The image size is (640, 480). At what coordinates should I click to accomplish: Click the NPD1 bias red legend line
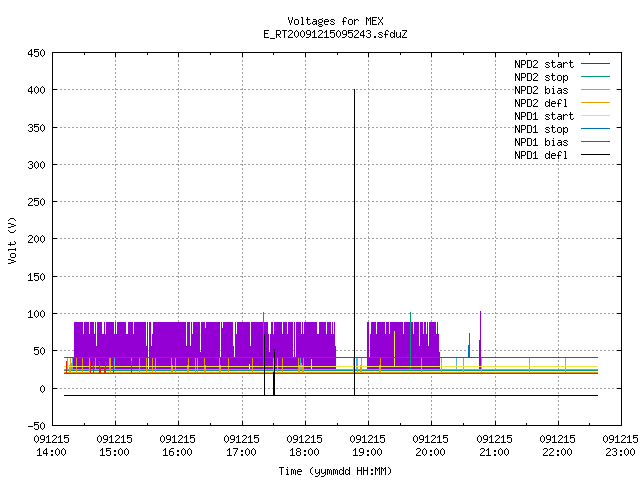click(x=595, y=142)
